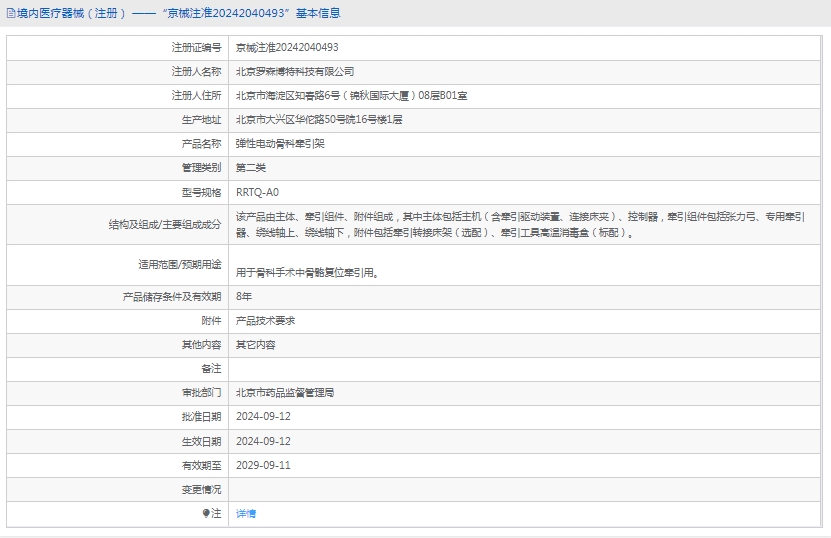Click the registrant address in 海淀区知春路6号
The width and height of the screenshot is (831, 538).
coord(351,95)
